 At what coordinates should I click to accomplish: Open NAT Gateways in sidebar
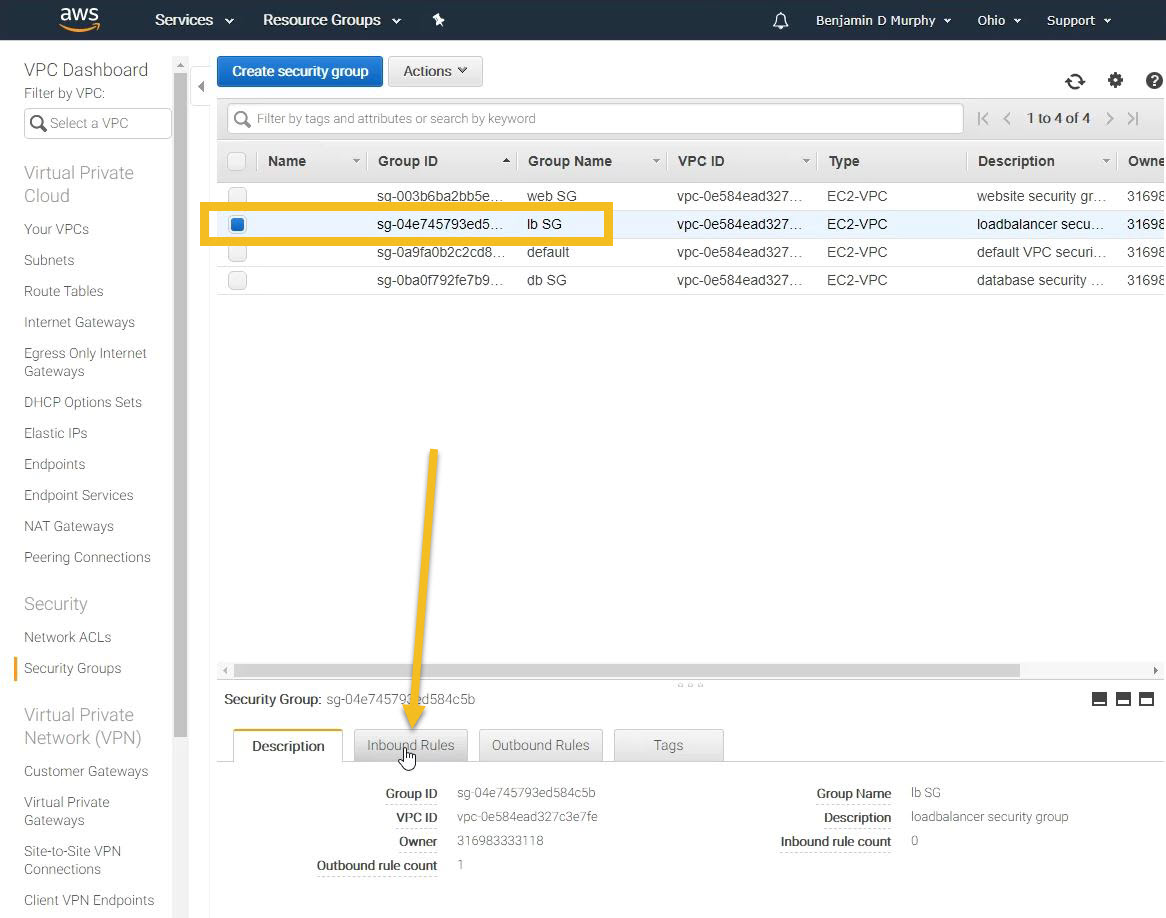[68, 527]
